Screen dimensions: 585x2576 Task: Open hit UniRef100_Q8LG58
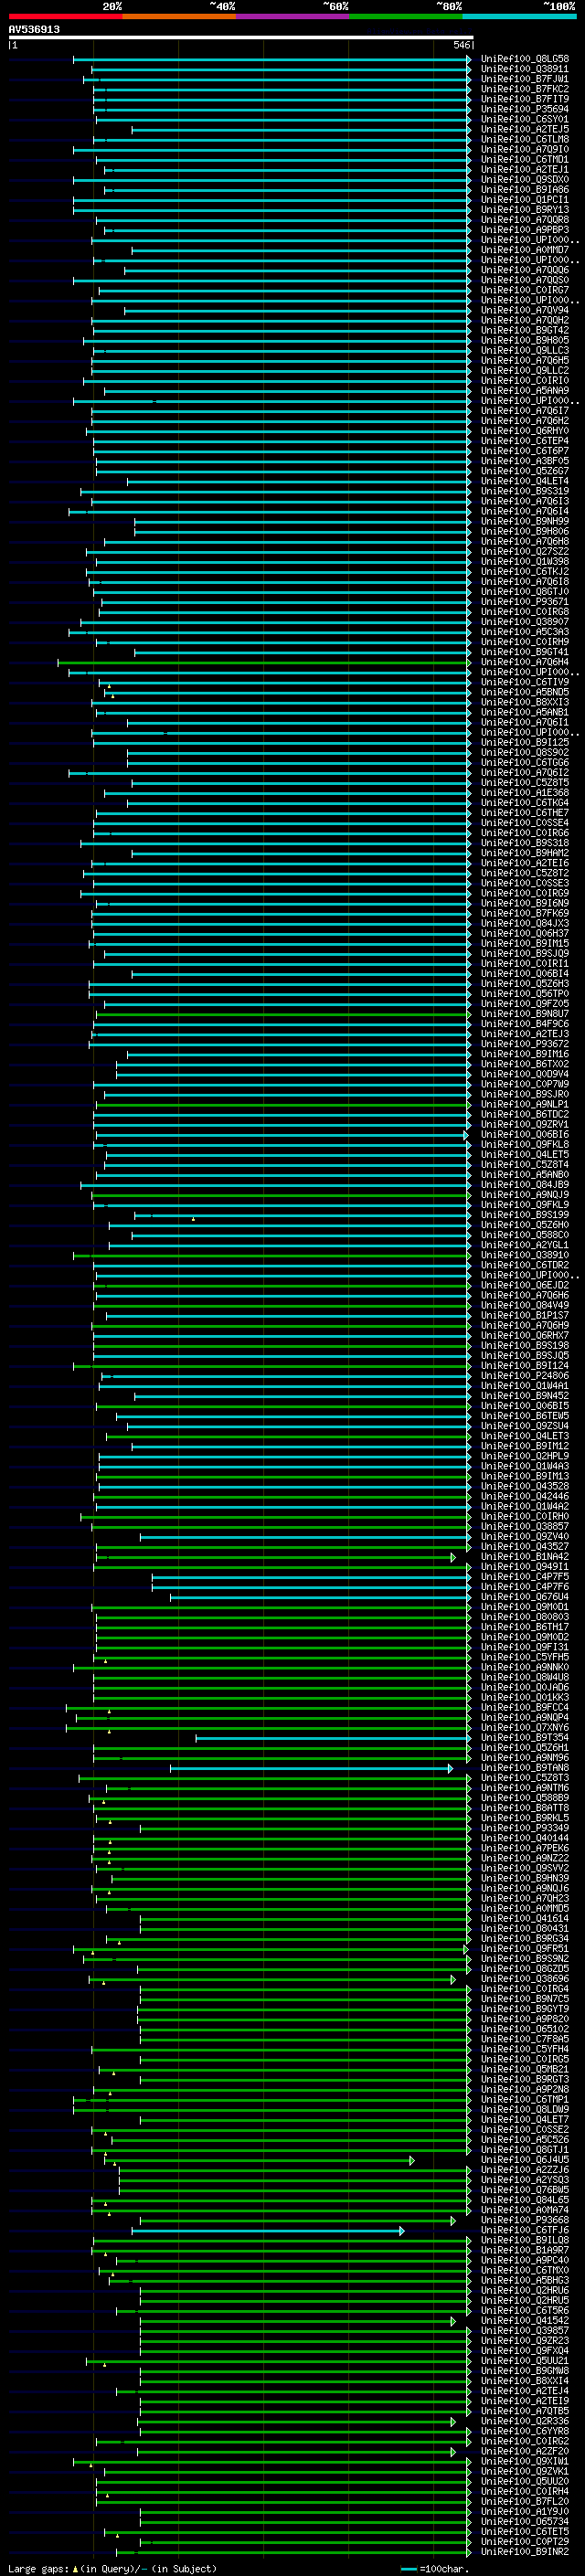(x=525, y=59)
